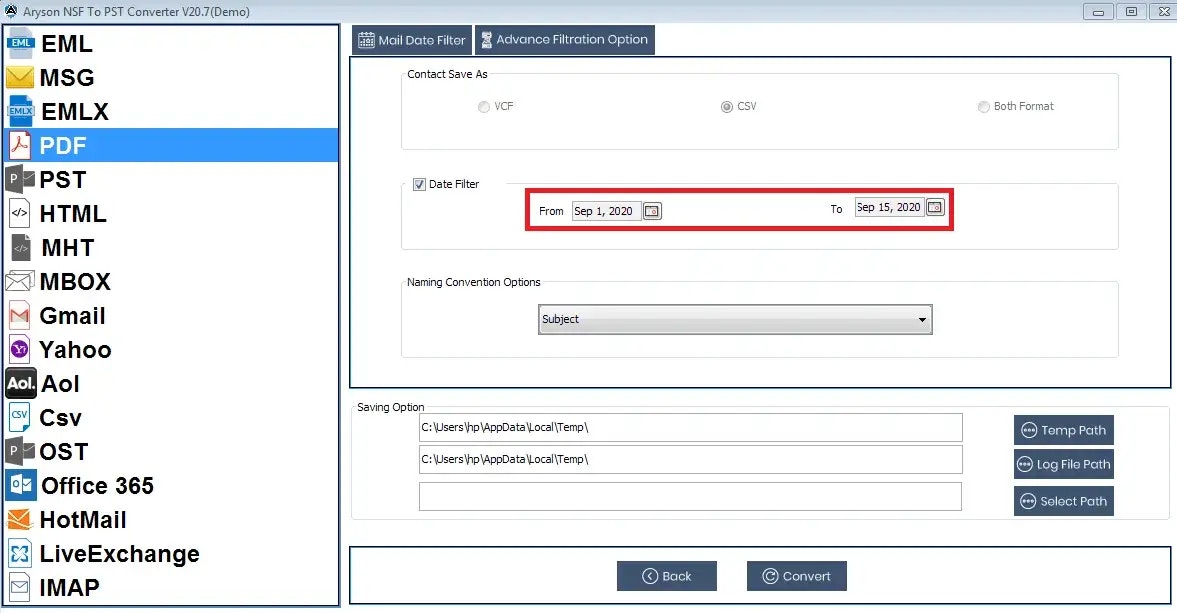Select the HTML label in format list
Viewport: 1177px width, 613px height.
(x=73, y=214)
